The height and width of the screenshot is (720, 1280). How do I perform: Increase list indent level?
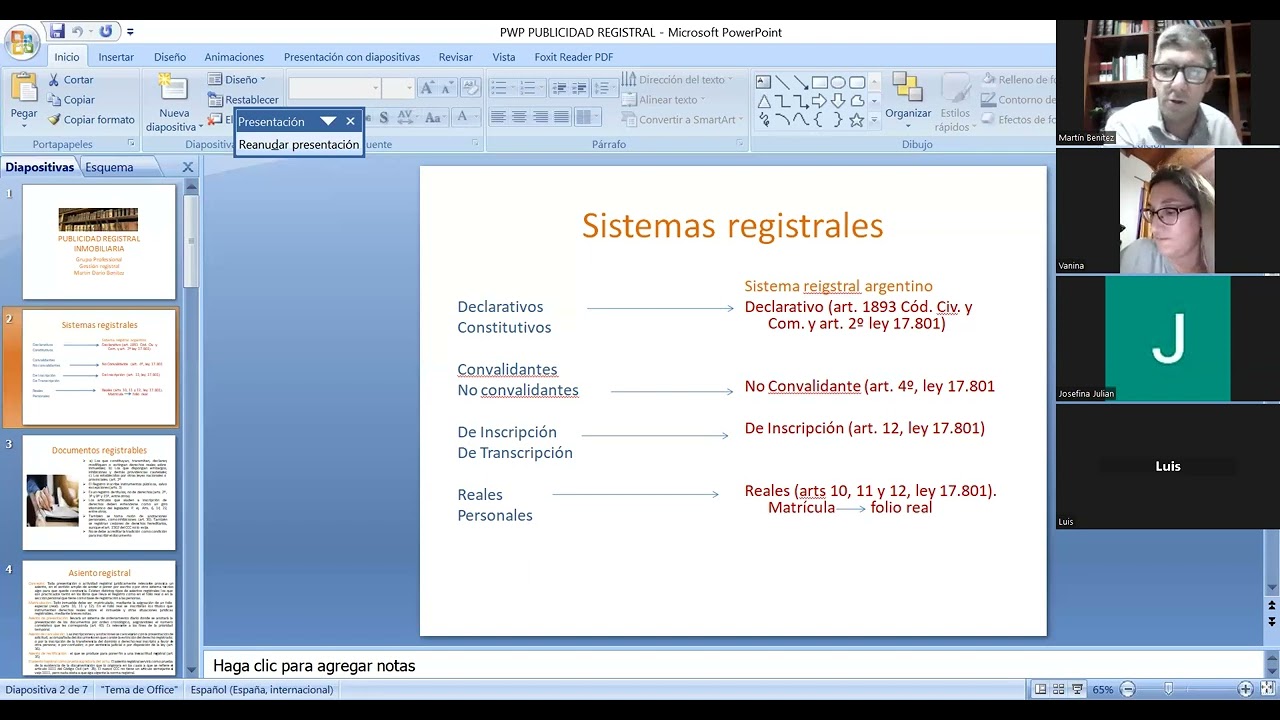[579, 89]
